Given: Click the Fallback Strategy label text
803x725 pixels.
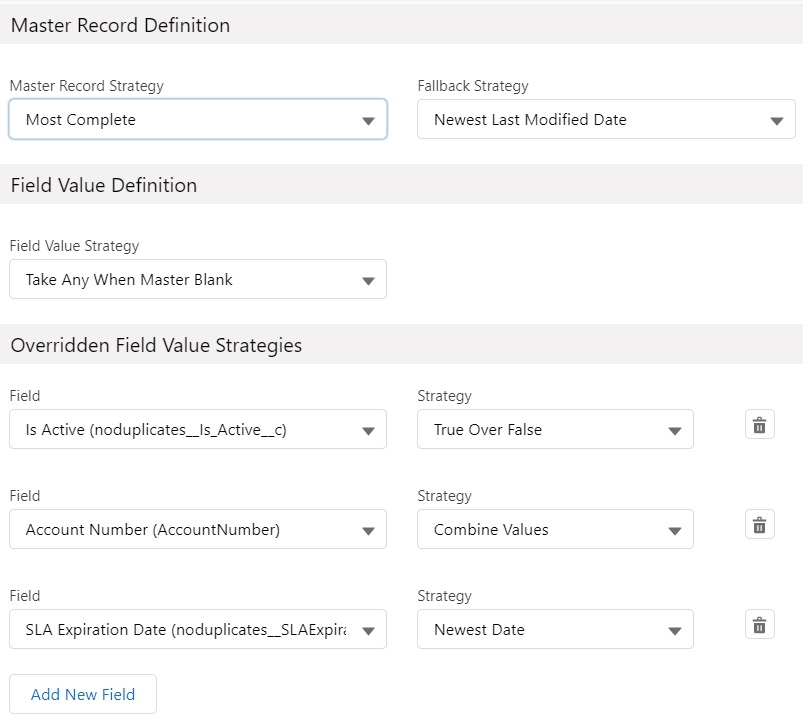Looking at the screenshot, I should pos(473,86).
